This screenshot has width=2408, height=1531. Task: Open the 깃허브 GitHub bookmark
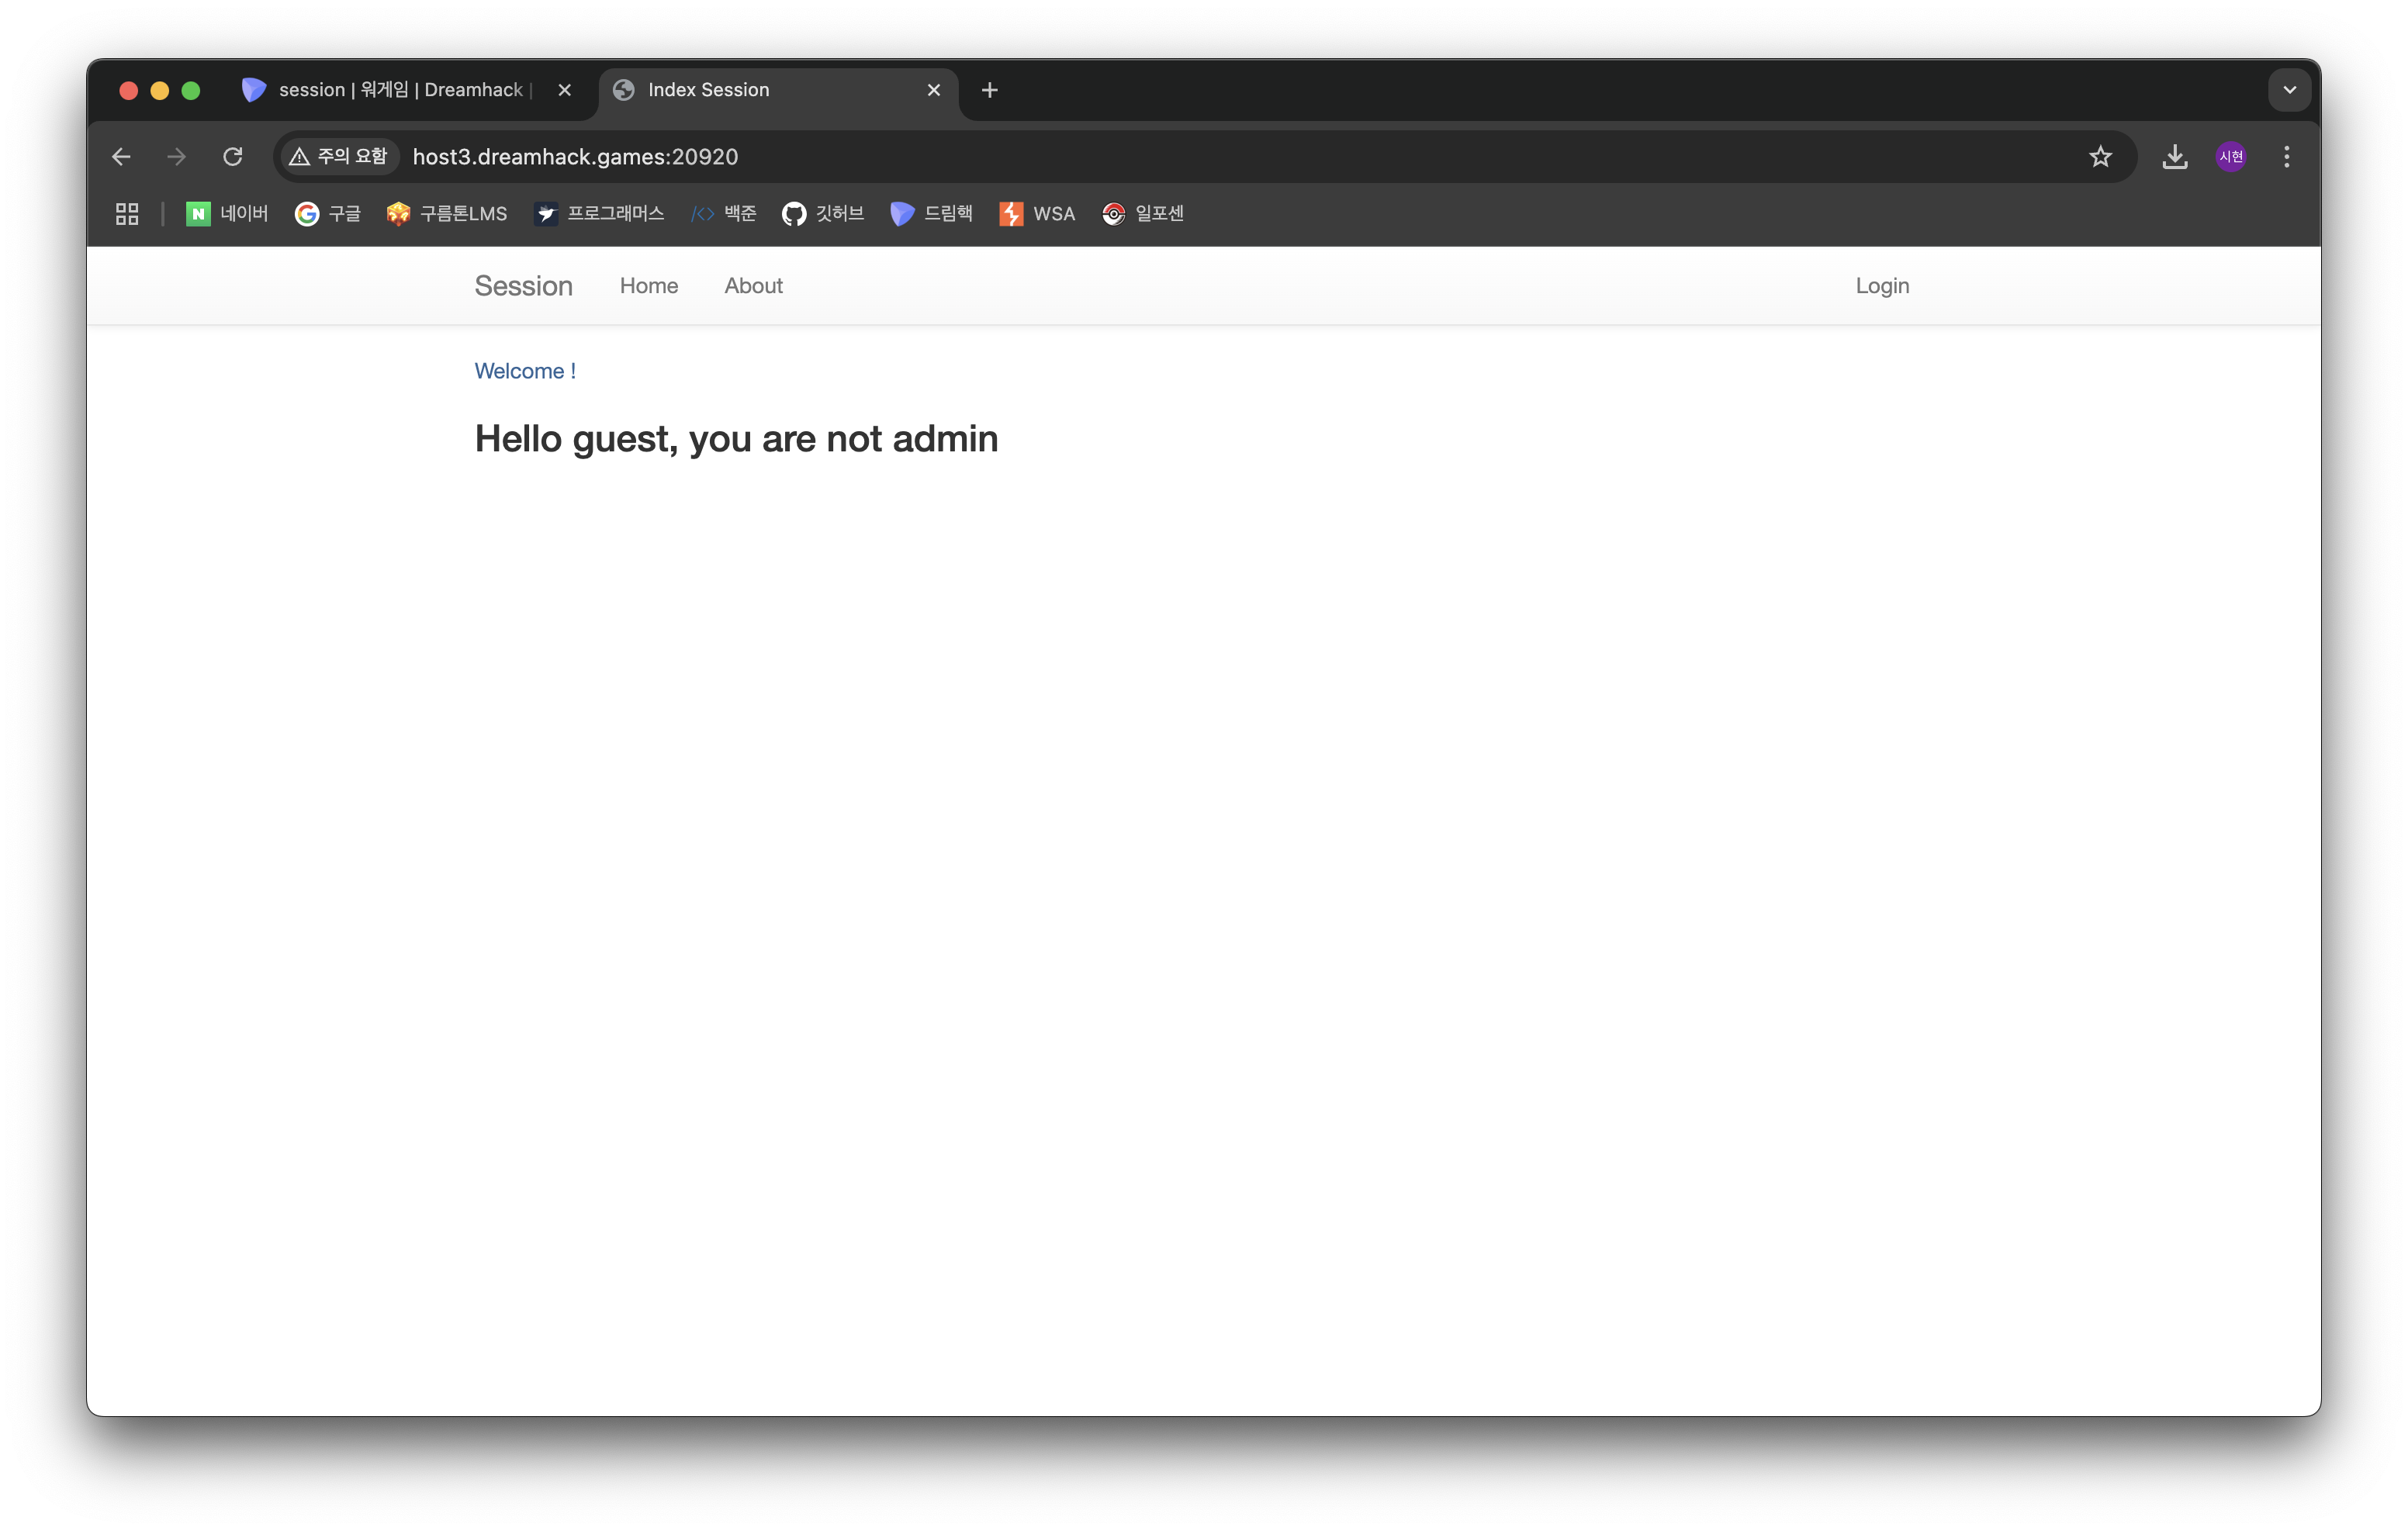click(x=822, y=214)
